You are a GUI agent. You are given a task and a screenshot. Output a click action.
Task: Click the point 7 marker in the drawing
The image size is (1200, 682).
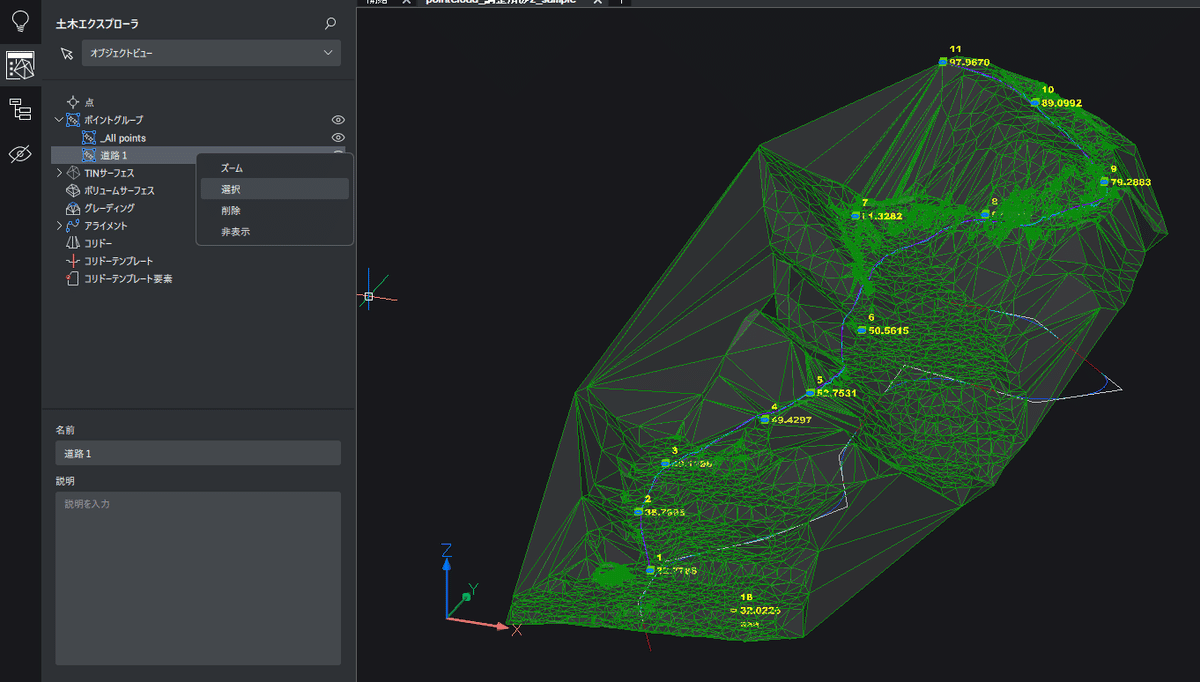(x=856, y=215)
